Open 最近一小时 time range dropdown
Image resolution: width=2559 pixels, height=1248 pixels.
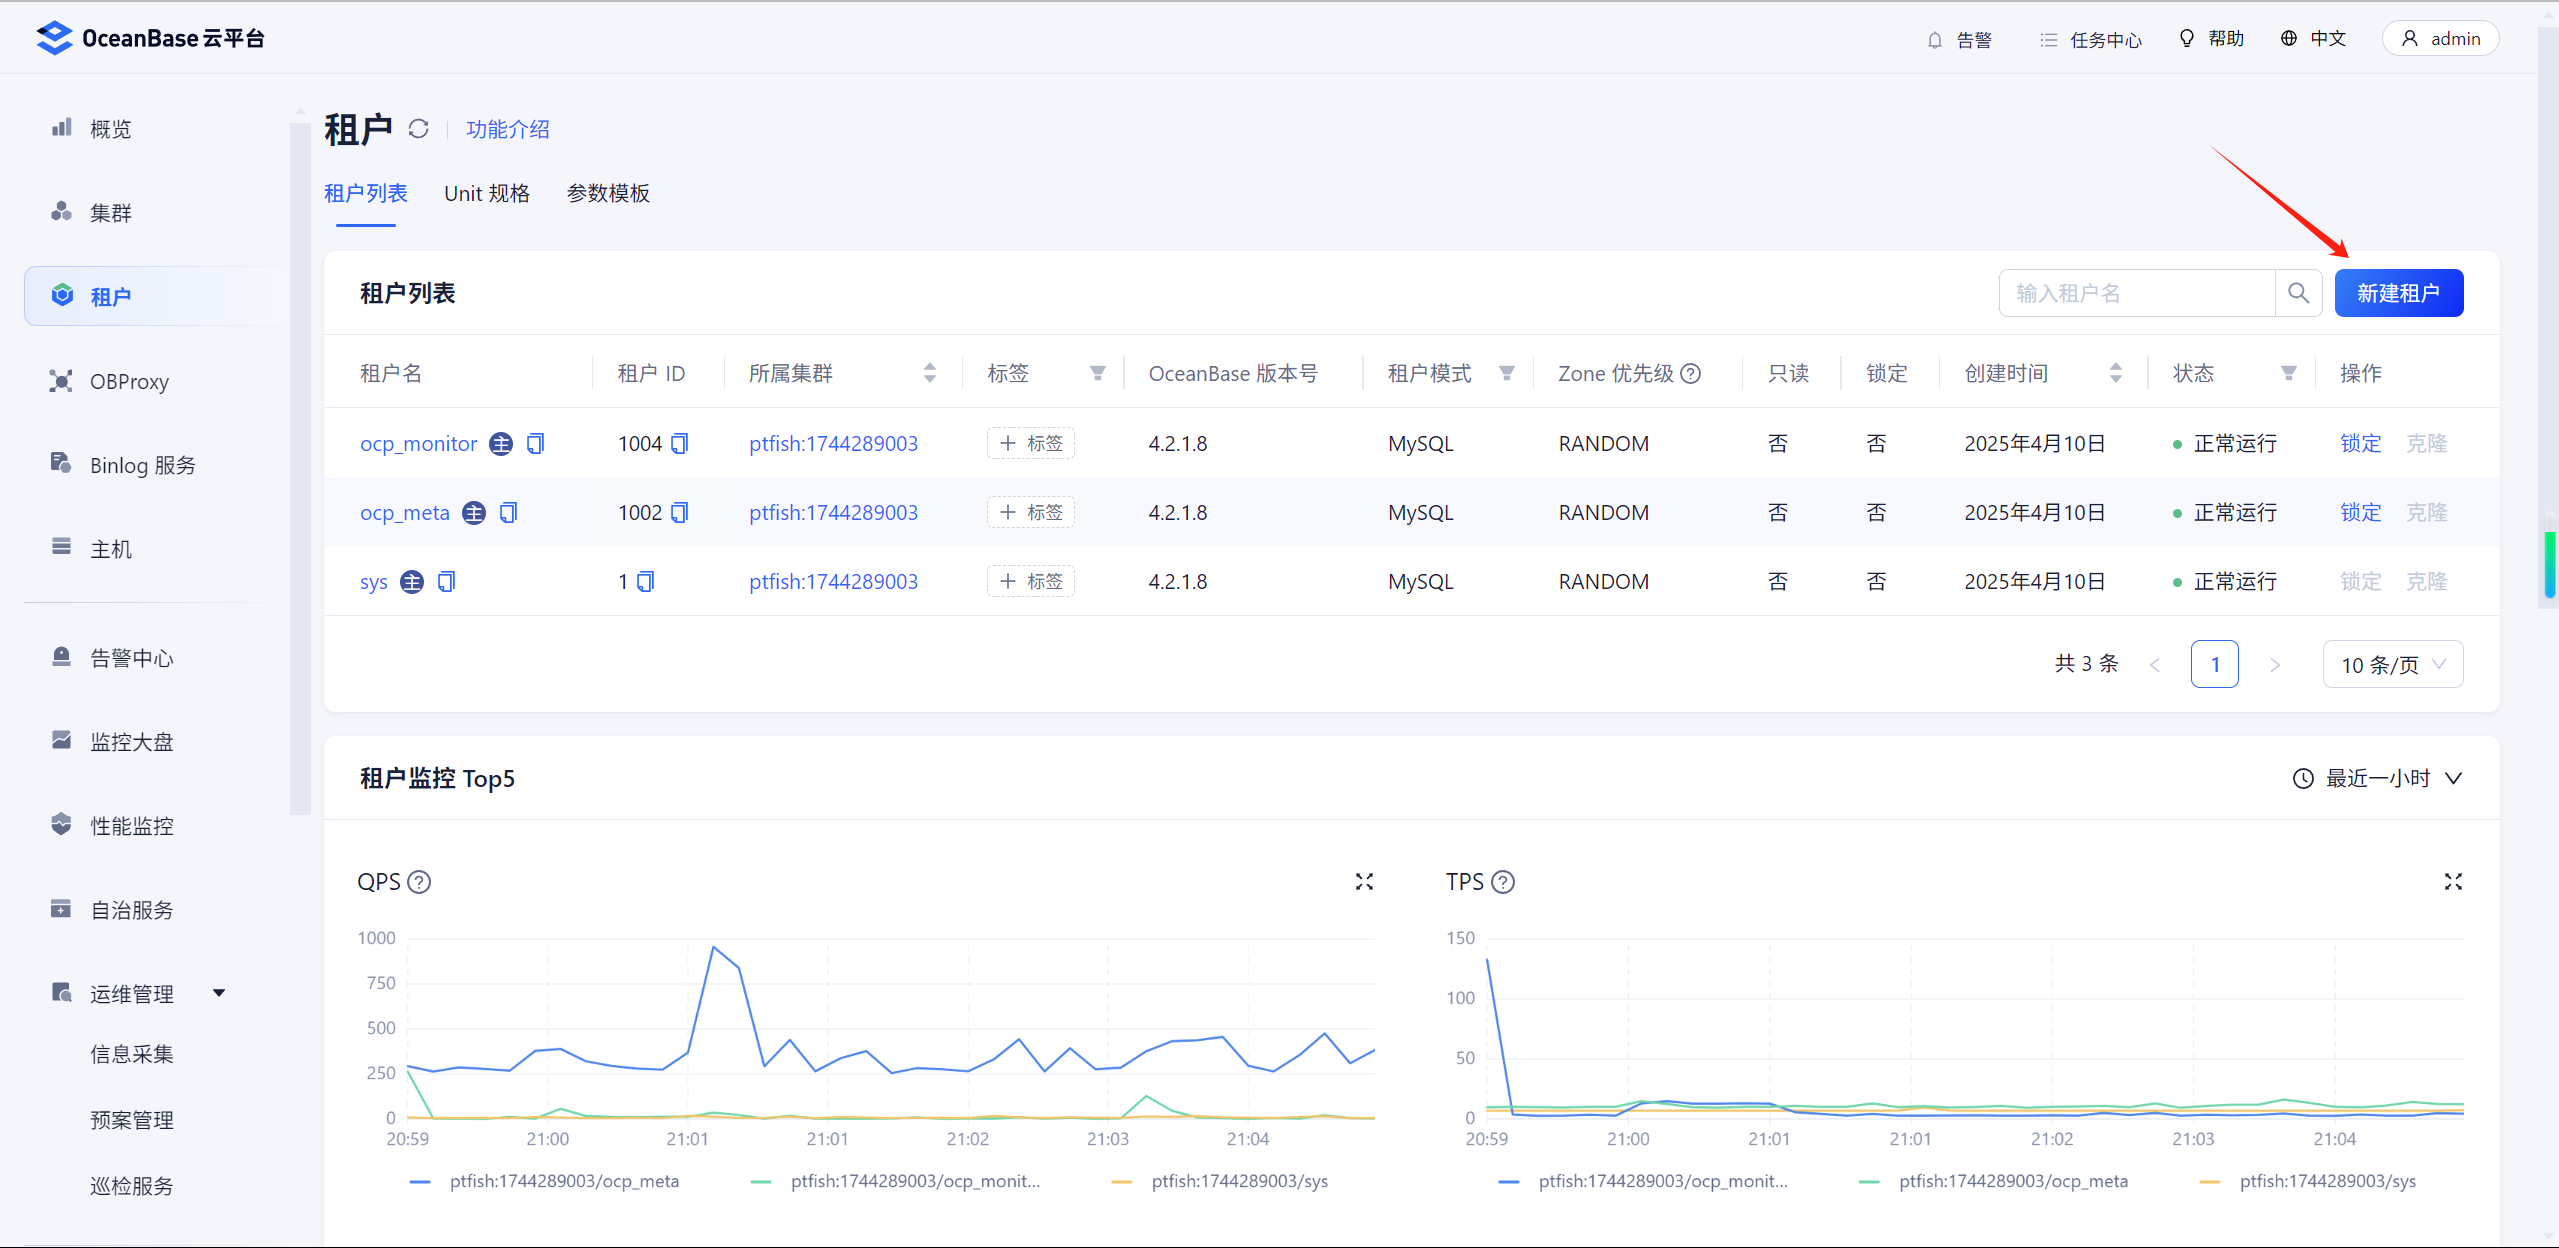(x=2376, y=778)
